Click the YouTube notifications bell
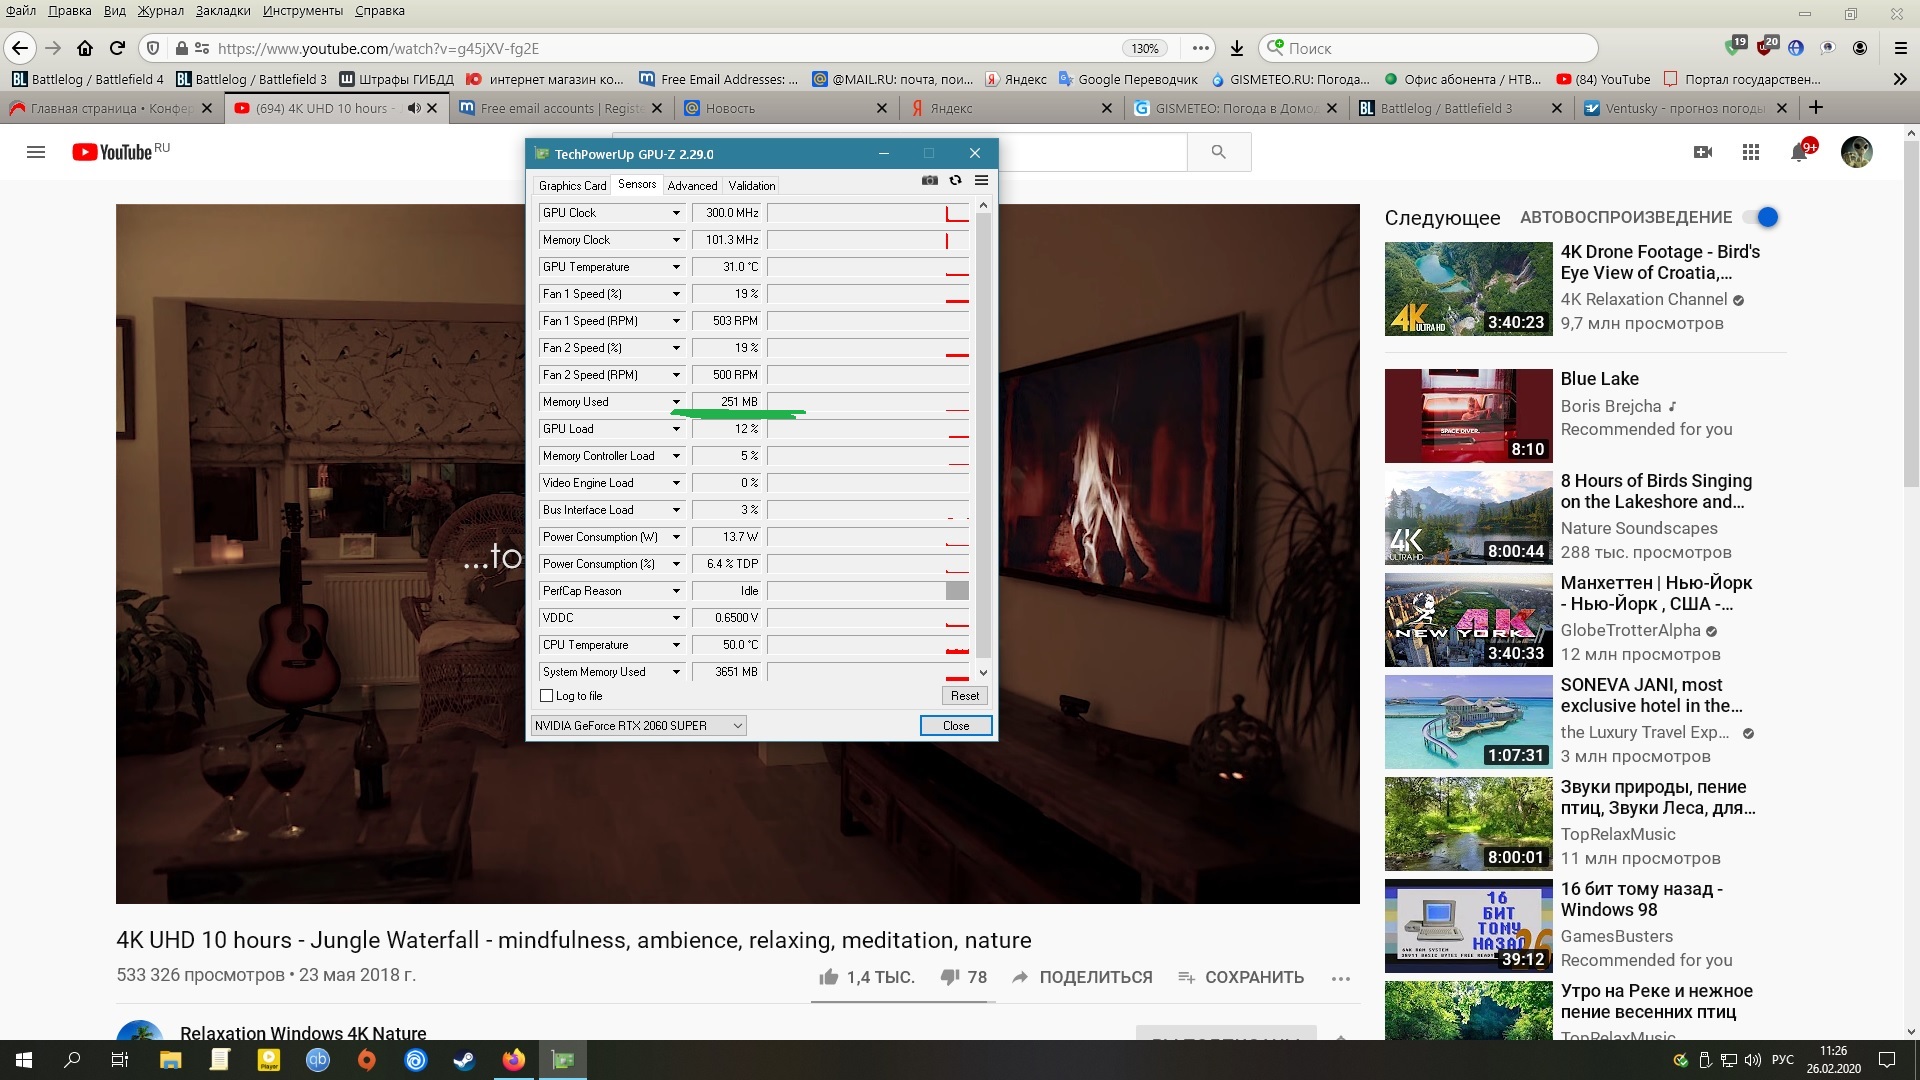The image size is (1920, 1080). [1799, 152]
